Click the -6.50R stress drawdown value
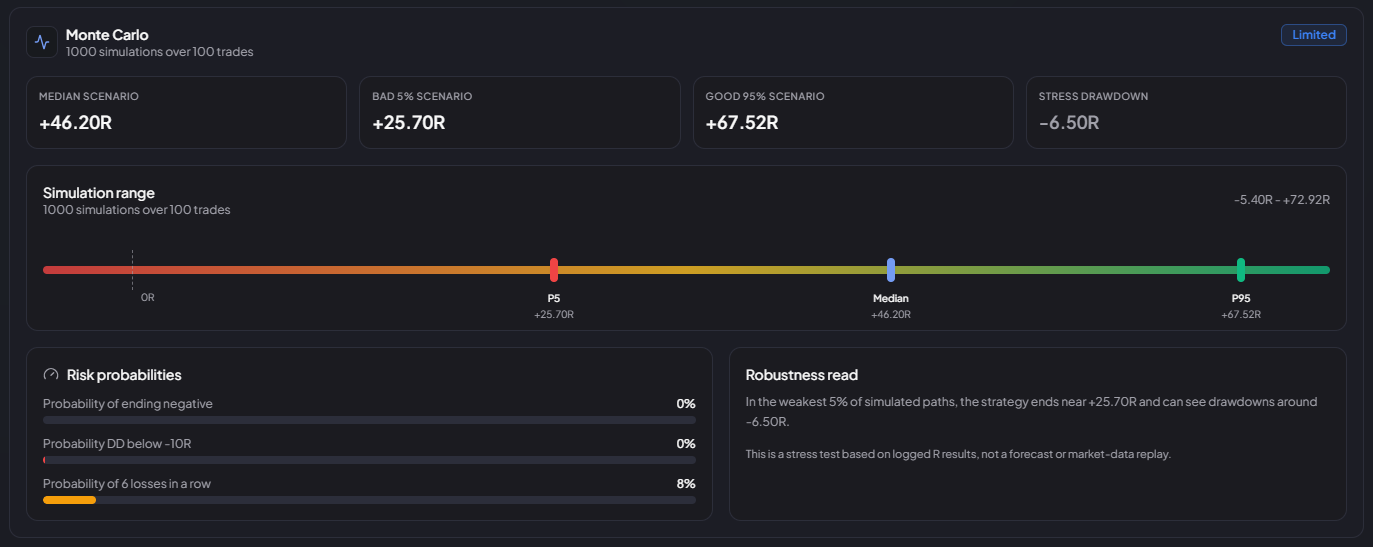The image size is (1373, 547). click(1069, 123)
